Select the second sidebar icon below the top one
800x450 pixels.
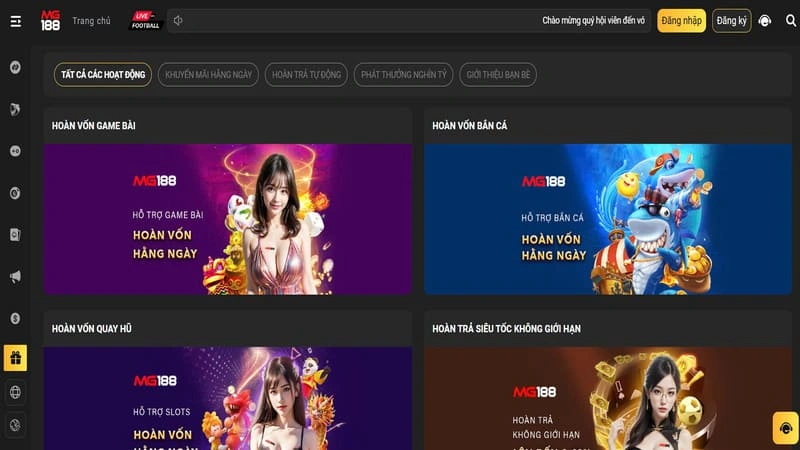click(x=15, y=109)
